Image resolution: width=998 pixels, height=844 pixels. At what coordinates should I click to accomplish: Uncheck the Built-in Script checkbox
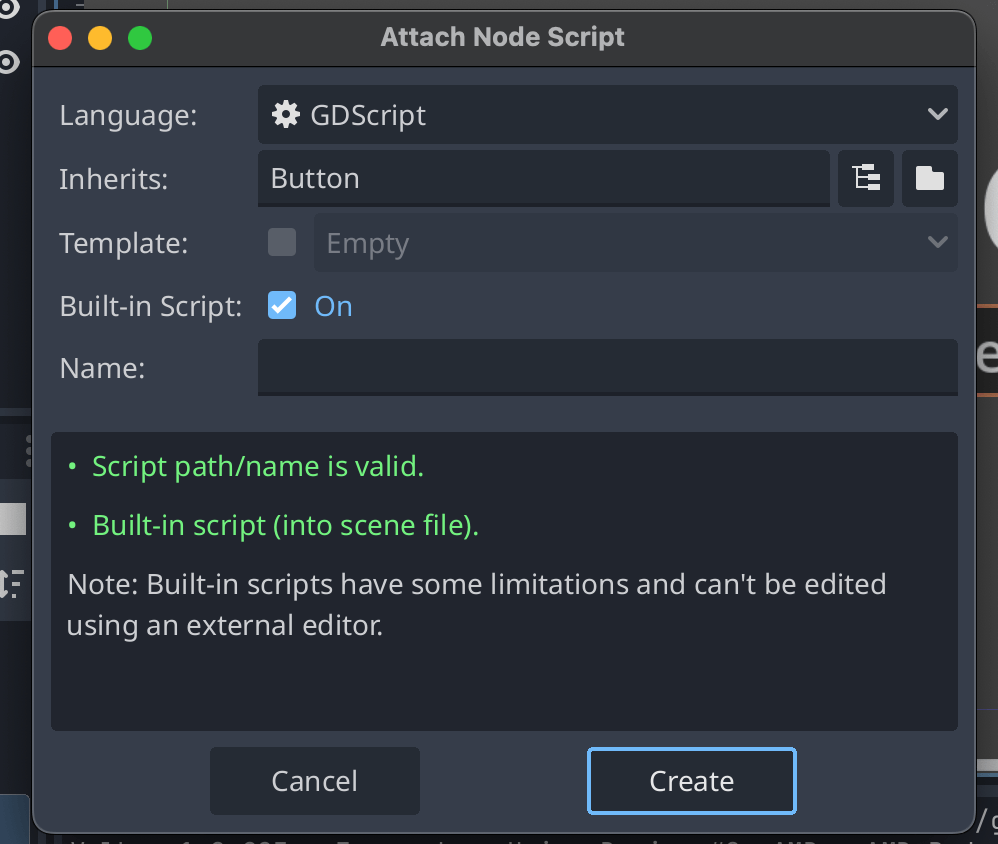click(281, 306)
